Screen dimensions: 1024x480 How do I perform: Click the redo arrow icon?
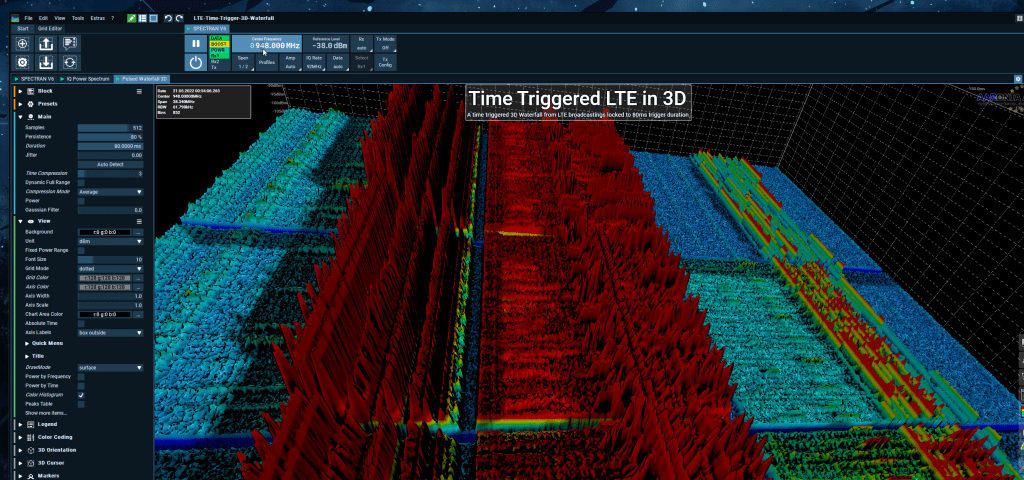[x=179, y=18]
